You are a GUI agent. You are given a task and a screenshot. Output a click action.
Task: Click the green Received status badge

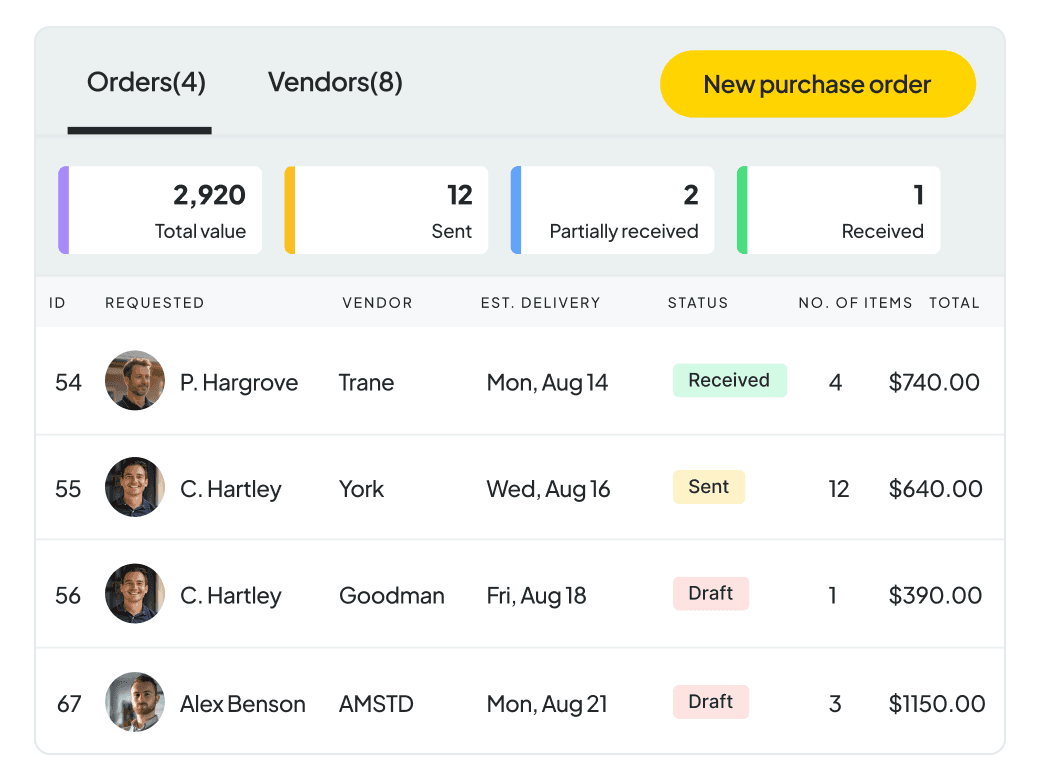point(730,381)
